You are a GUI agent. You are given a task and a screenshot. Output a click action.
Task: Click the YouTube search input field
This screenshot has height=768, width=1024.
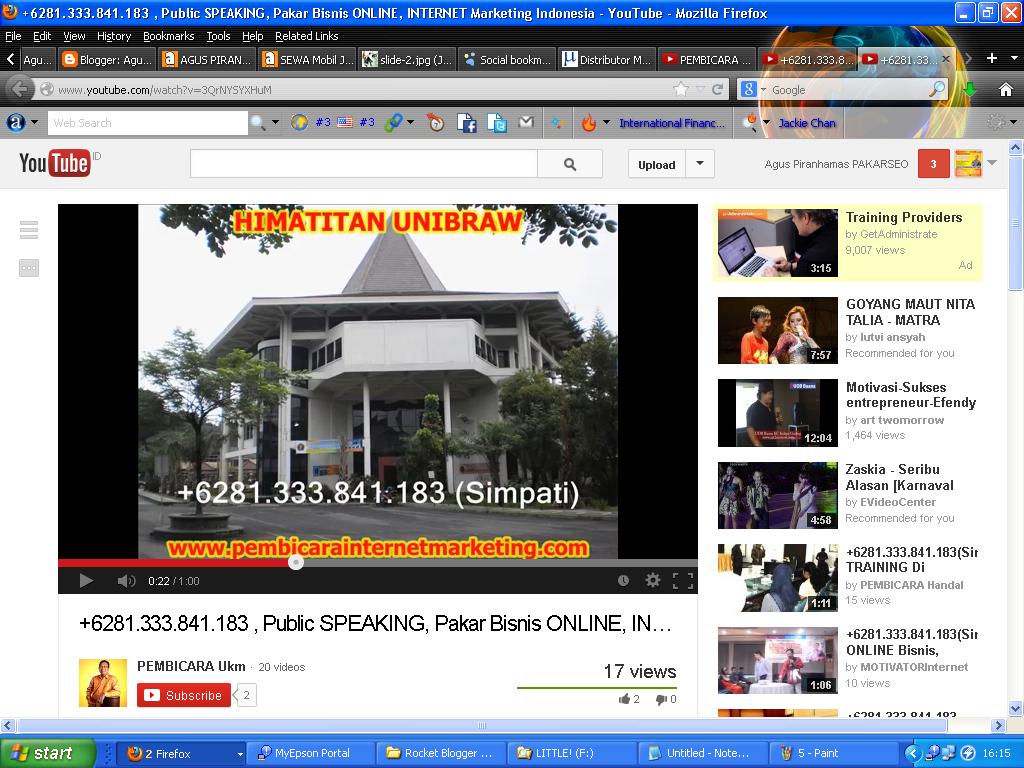[363, 165]
